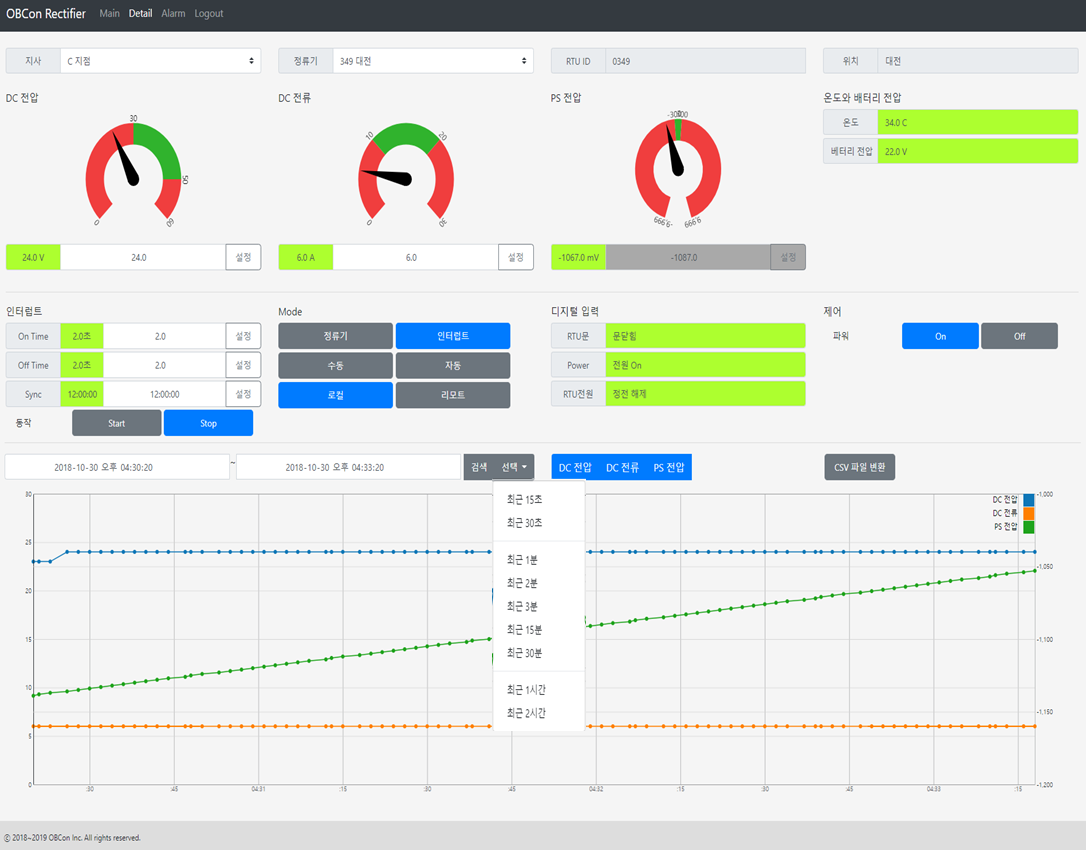This screenshot has height=850, width=1086.
Task: Choose 최근 2분 from the range menu
Action: coord(538,583)
